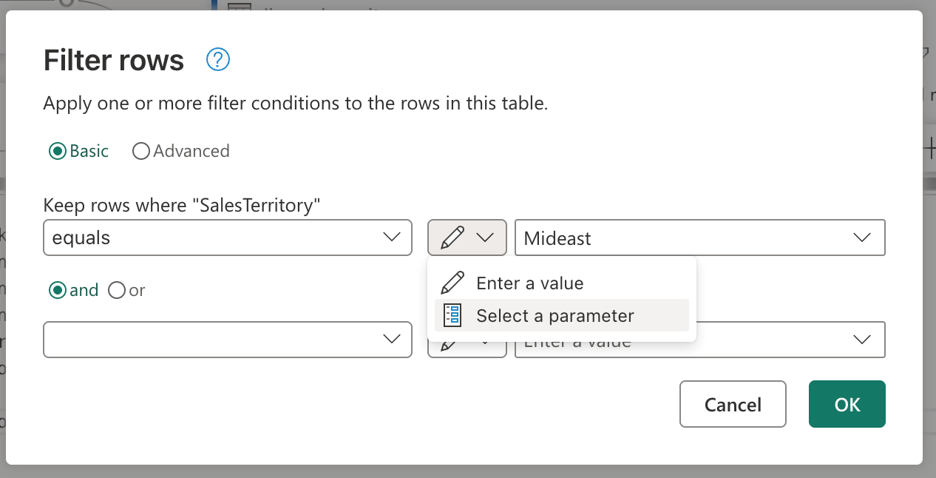Confirm the filter with OK
This screenshot has width=936, height=478.
coord(847,404)
